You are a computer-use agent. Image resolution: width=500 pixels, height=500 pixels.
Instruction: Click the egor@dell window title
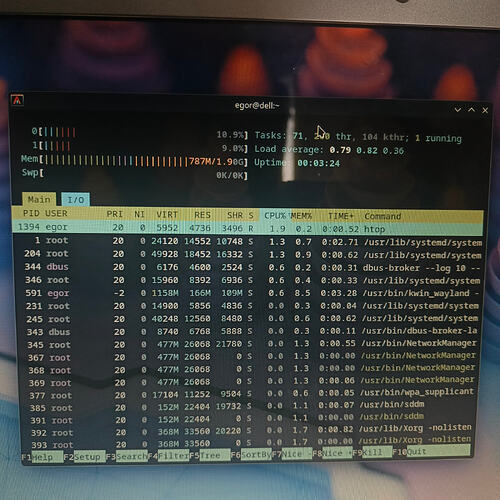coord(257,105)
